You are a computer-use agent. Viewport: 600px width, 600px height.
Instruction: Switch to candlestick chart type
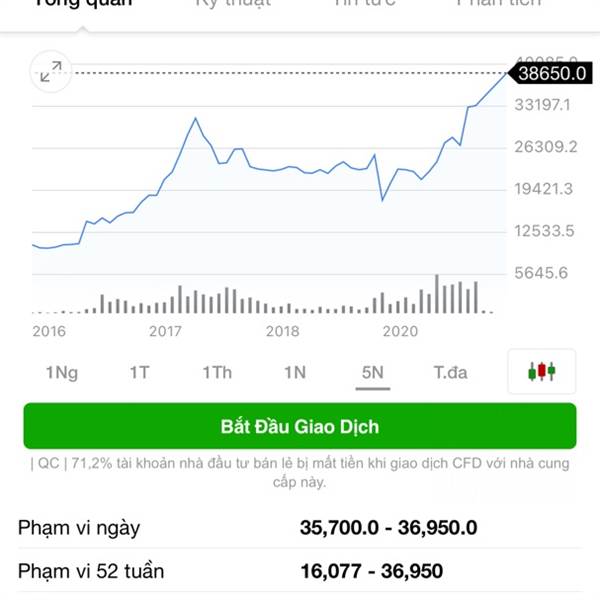[541, 371]
